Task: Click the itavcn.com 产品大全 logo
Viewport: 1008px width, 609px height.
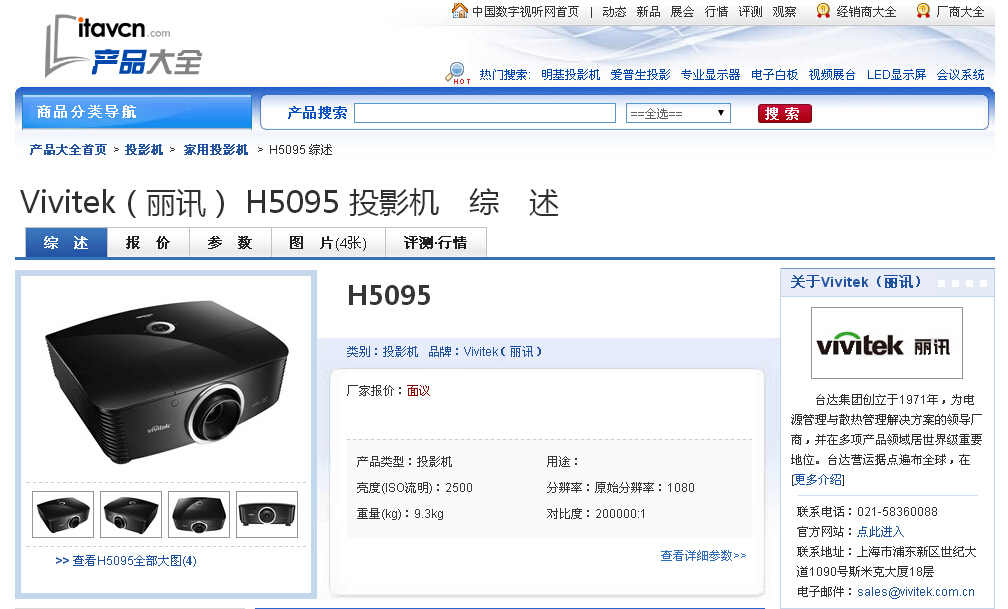Action: pyautogui.click(x=123, y=46)
